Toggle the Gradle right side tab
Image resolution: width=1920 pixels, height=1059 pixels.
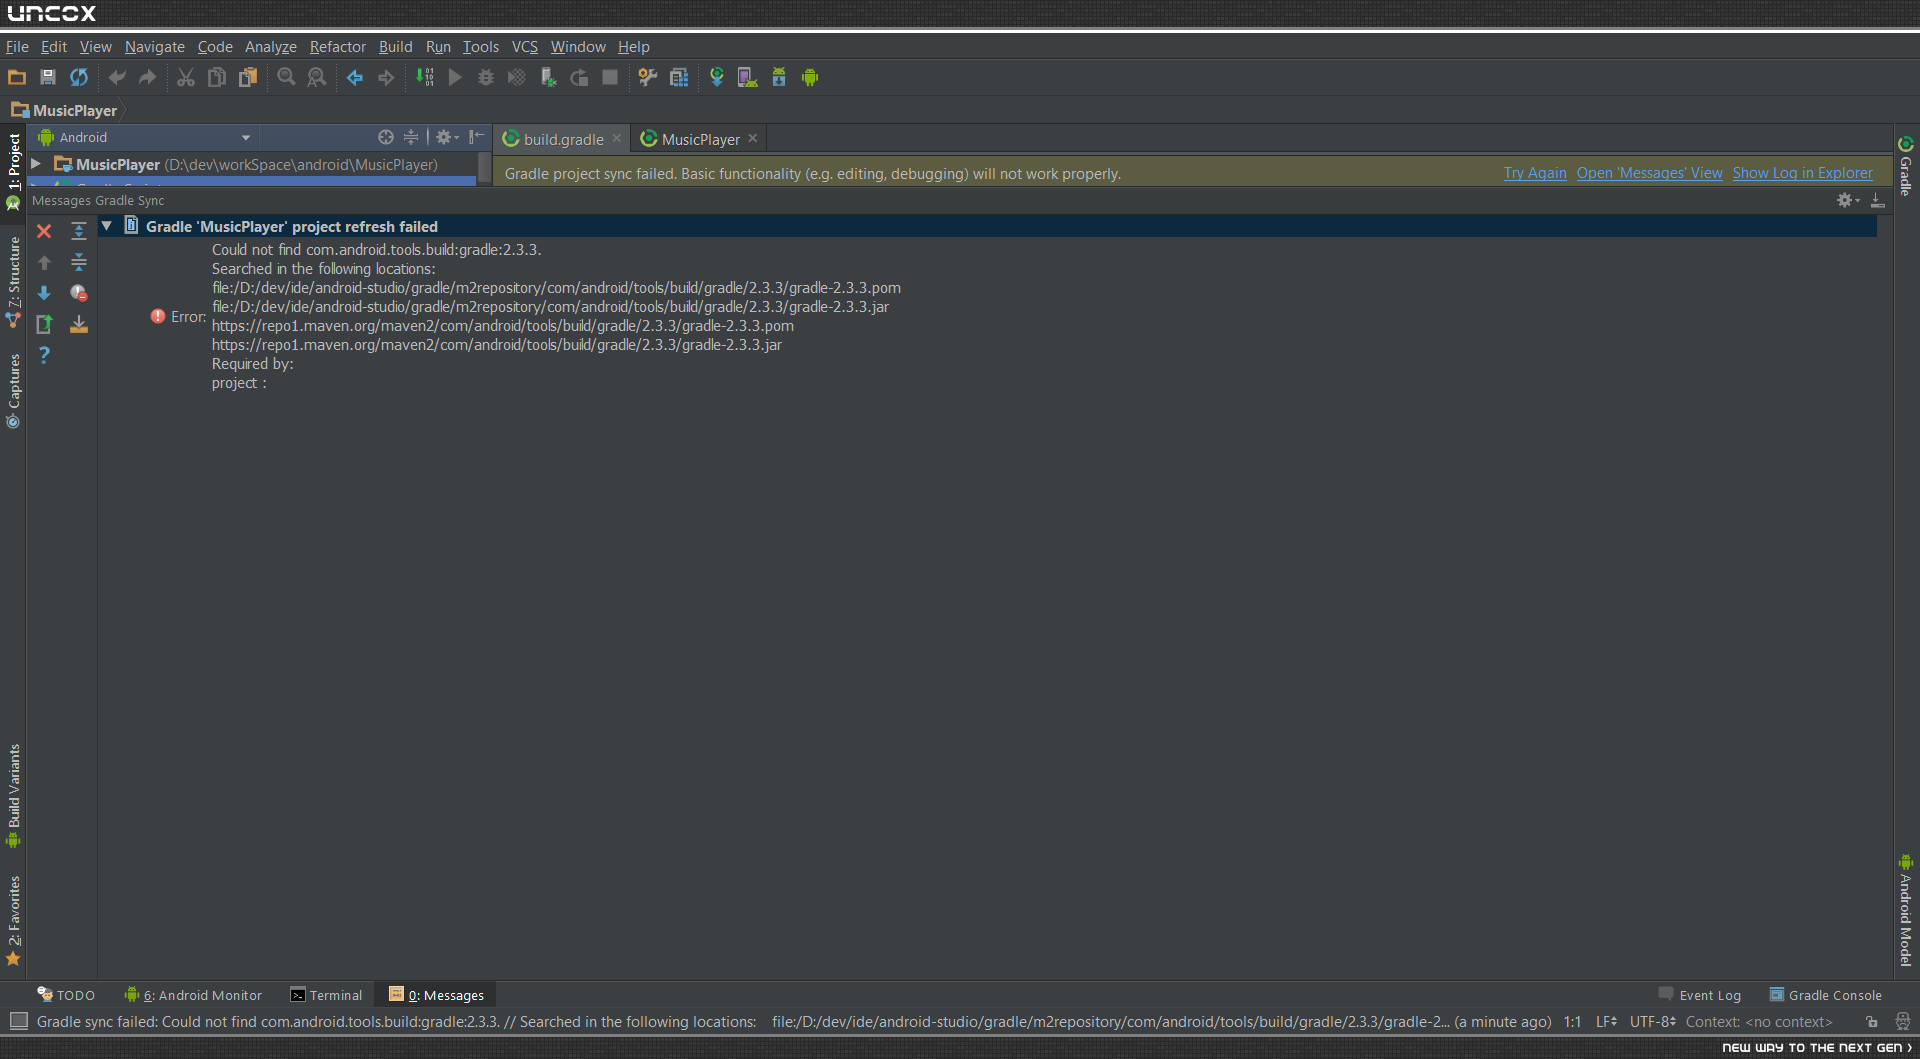(1906, 167)
